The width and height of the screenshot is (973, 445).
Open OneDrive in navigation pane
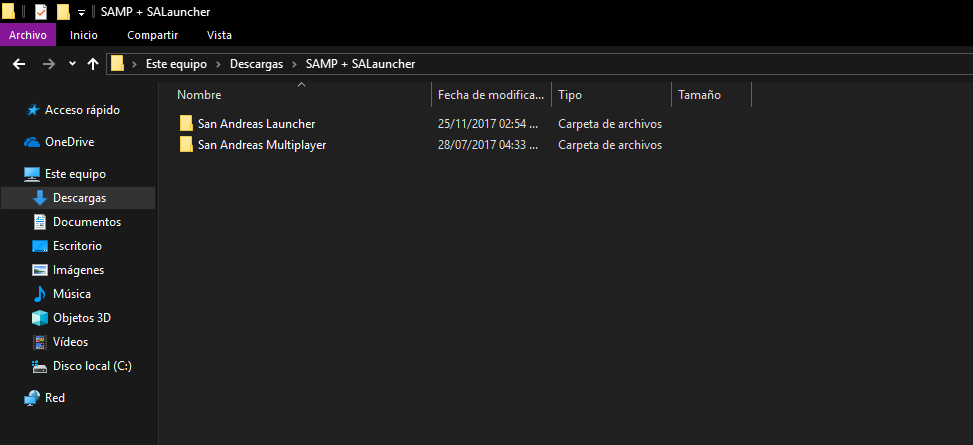(70, 142)
